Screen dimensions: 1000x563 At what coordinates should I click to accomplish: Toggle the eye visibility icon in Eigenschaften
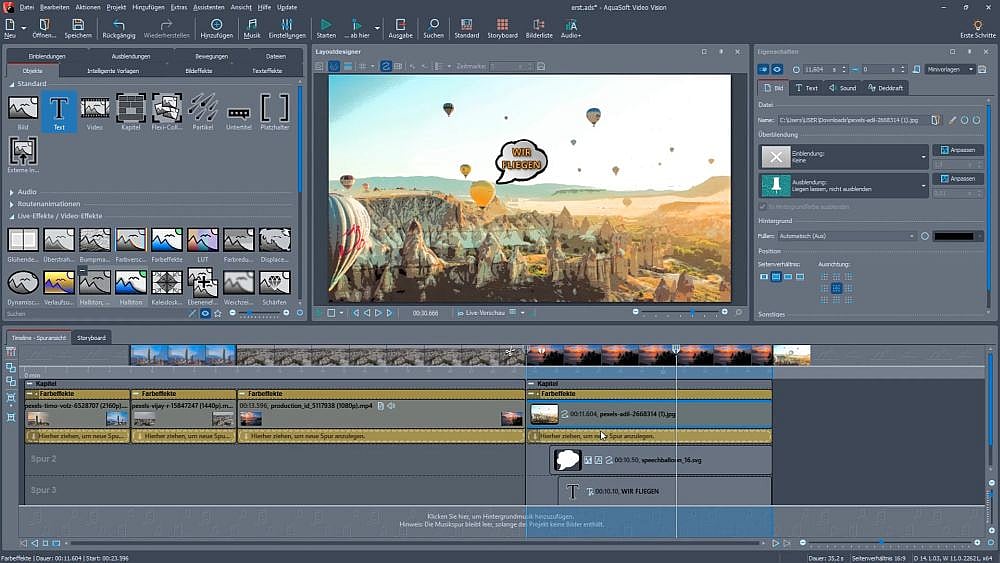(777, 69)
